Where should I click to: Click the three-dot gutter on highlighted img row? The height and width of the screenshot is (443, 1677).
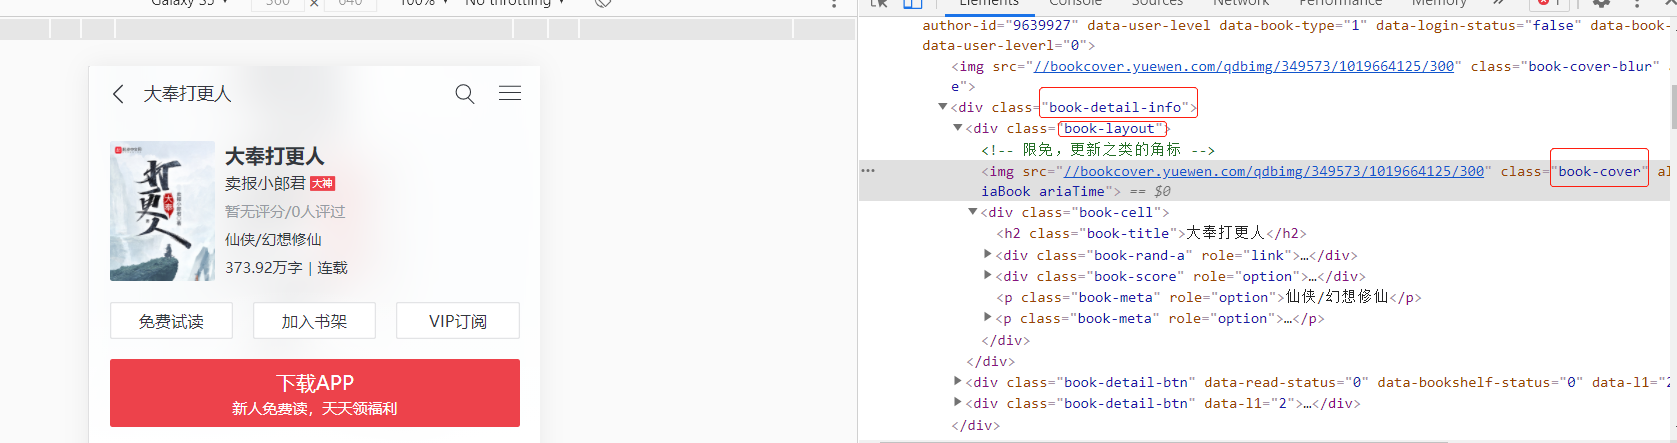[x=868, y=171]
